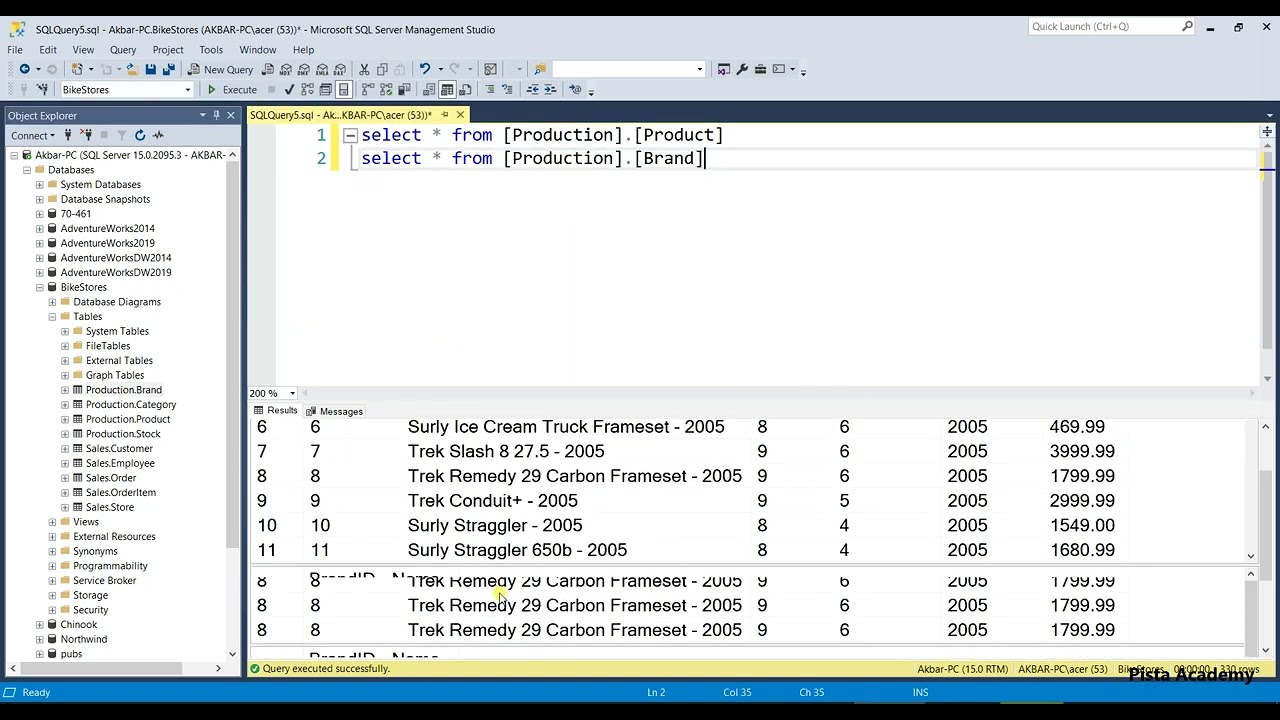Select Sales.Customer table in tree
The width and height of the screenshot is (1280, 720).
coord(119,448)
